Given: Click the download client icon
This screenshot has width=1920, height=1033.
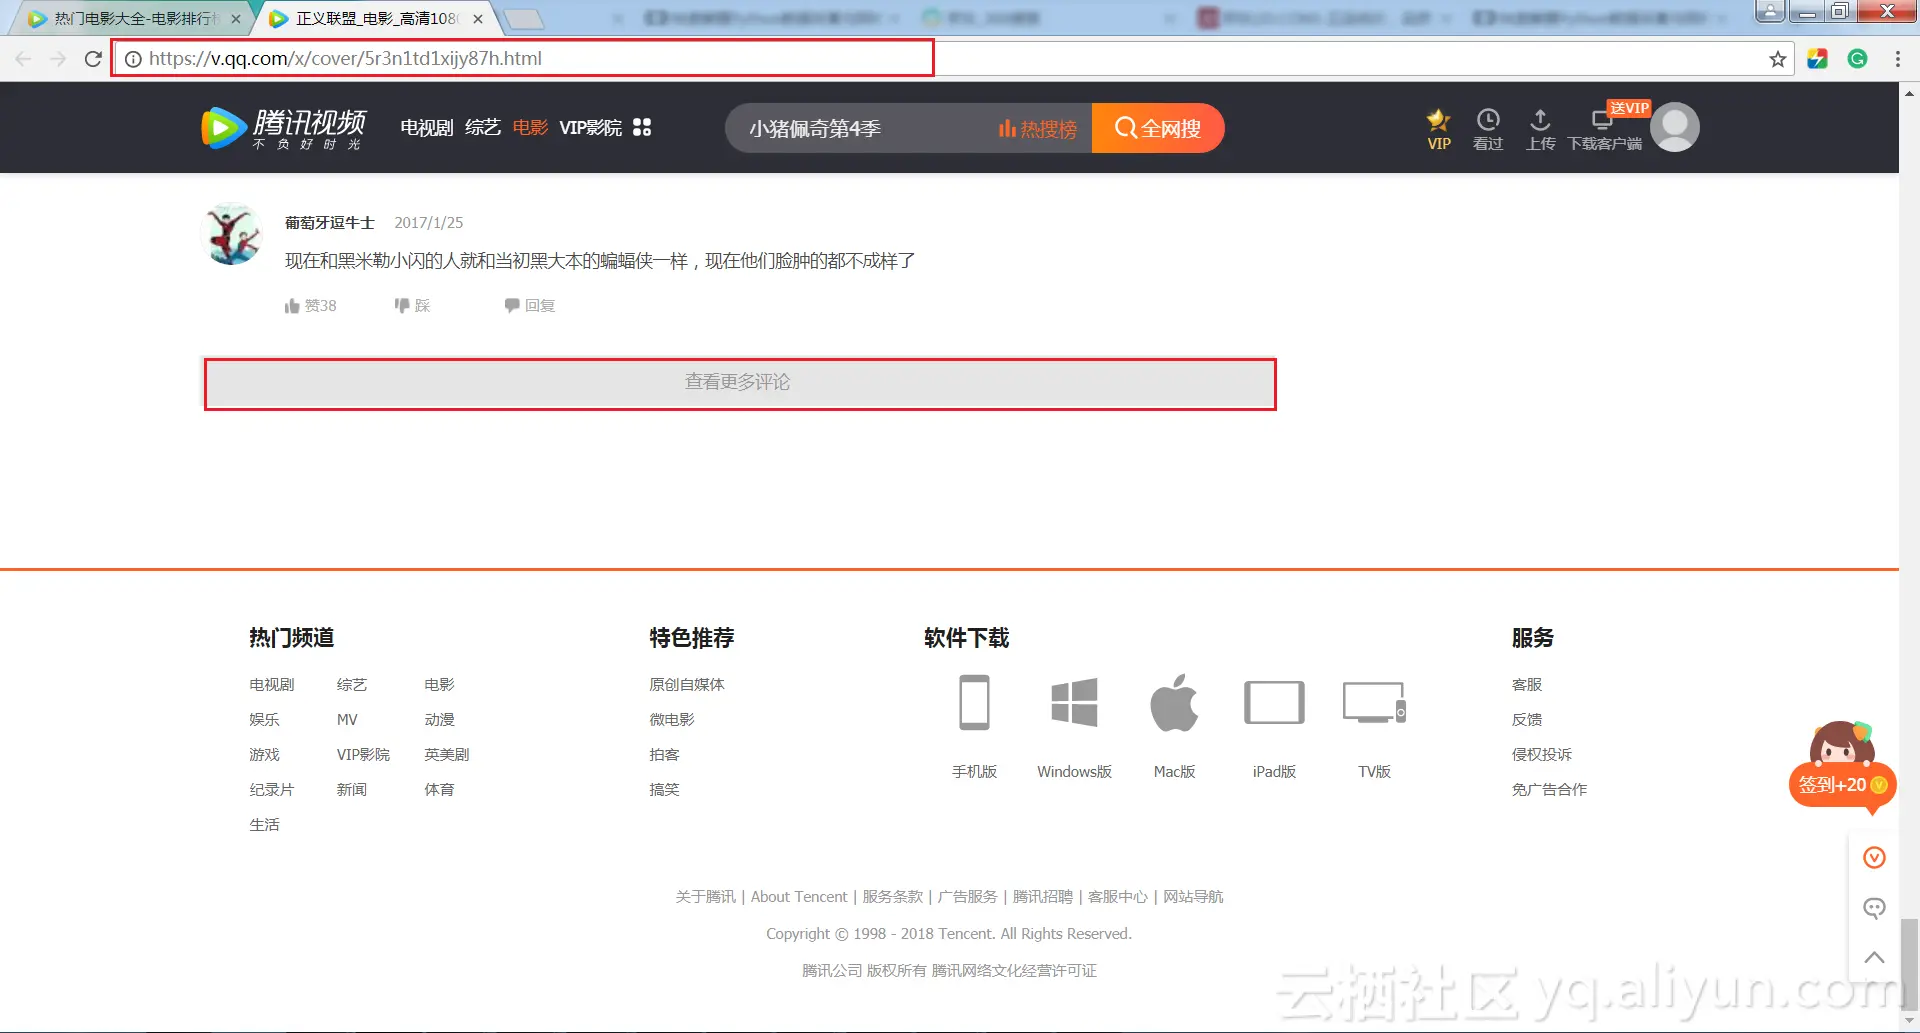Looking at the screenshot, I should (1604, 129).
